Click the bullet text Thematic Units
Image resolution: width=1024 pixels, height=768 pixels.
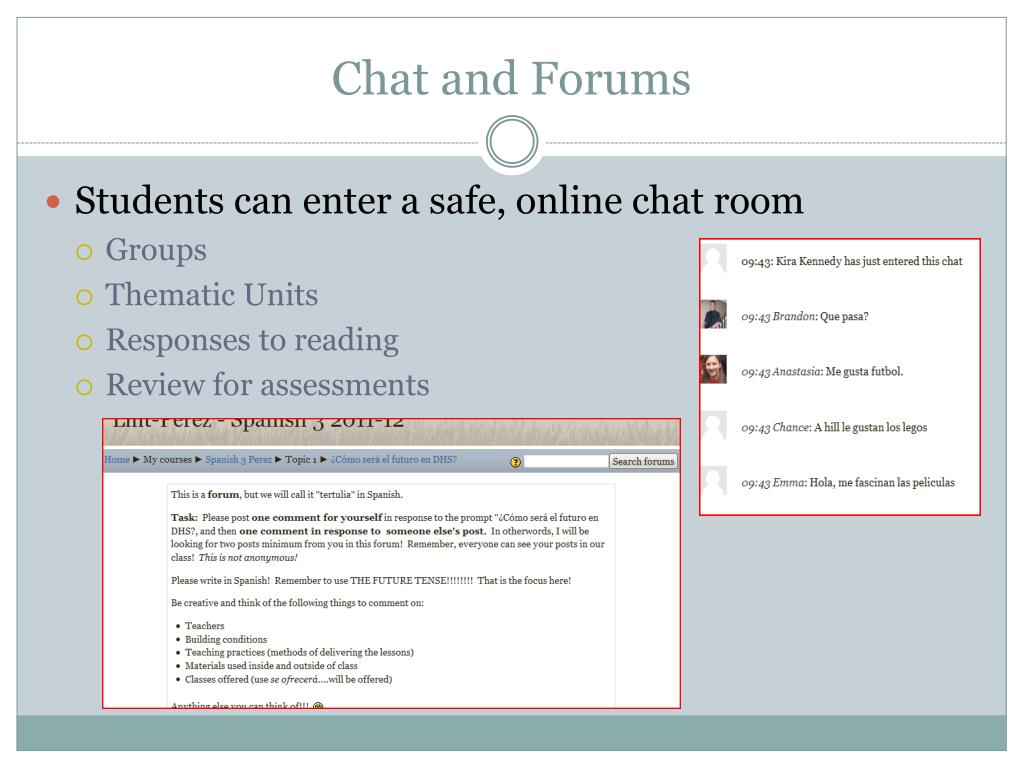[x=212, y=295]
